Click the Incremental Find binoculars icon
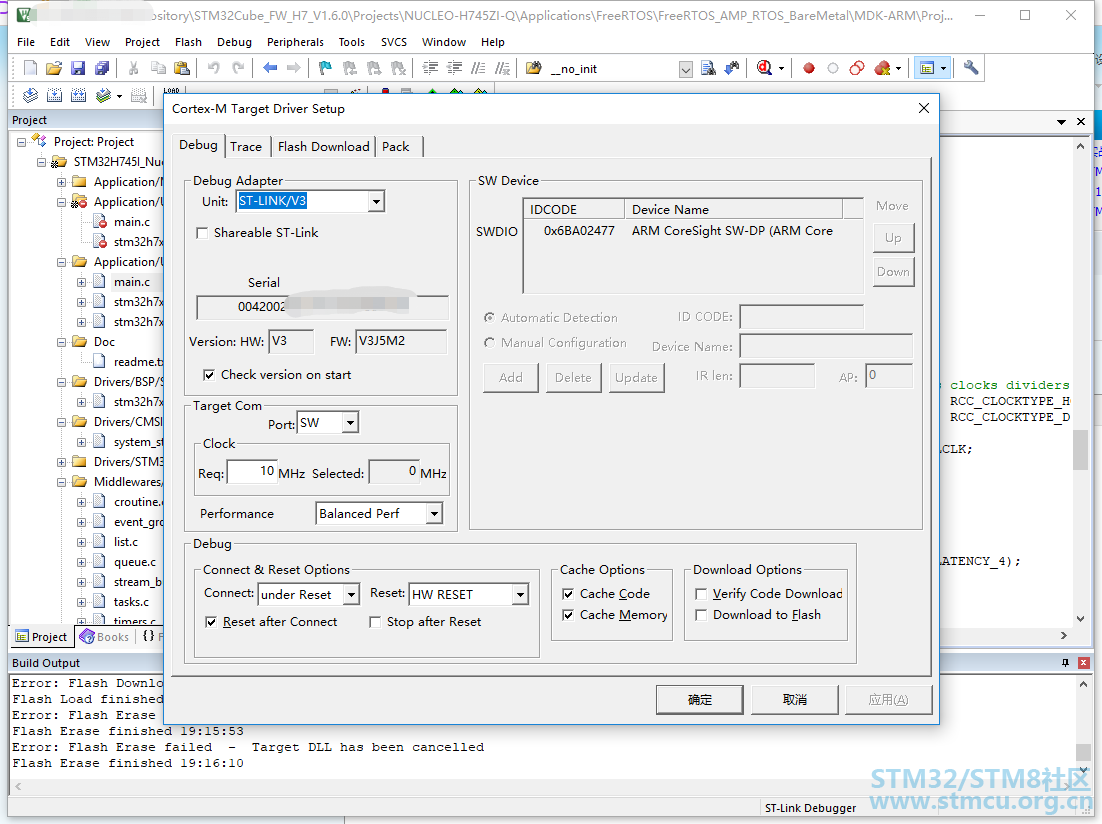The height and width of the screenshot is (824, 1102). (x=732, y=68)
